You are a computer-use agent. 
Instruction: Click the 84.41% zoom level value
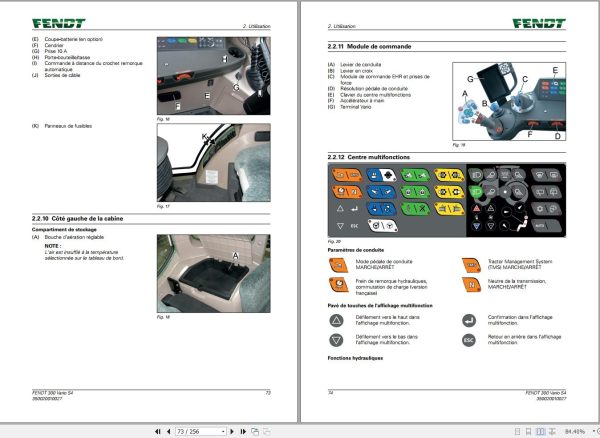(x=575, y=431)
